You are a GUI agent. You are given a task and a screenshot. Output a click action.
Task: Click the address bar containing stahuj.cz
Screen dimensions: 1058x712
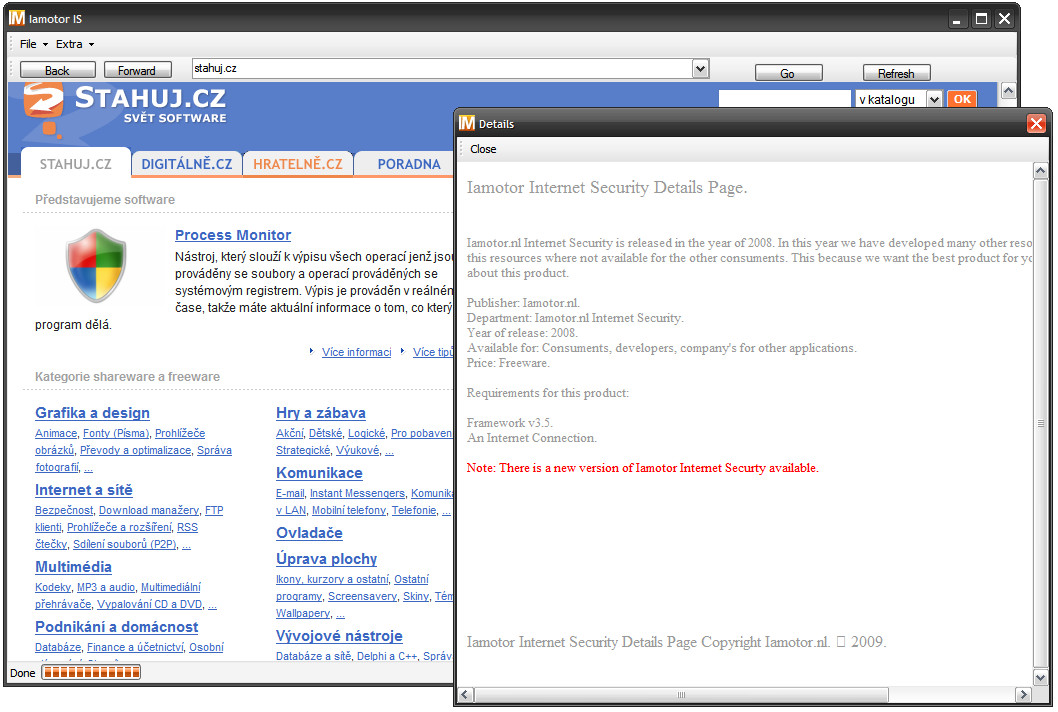tap(442, 68)
